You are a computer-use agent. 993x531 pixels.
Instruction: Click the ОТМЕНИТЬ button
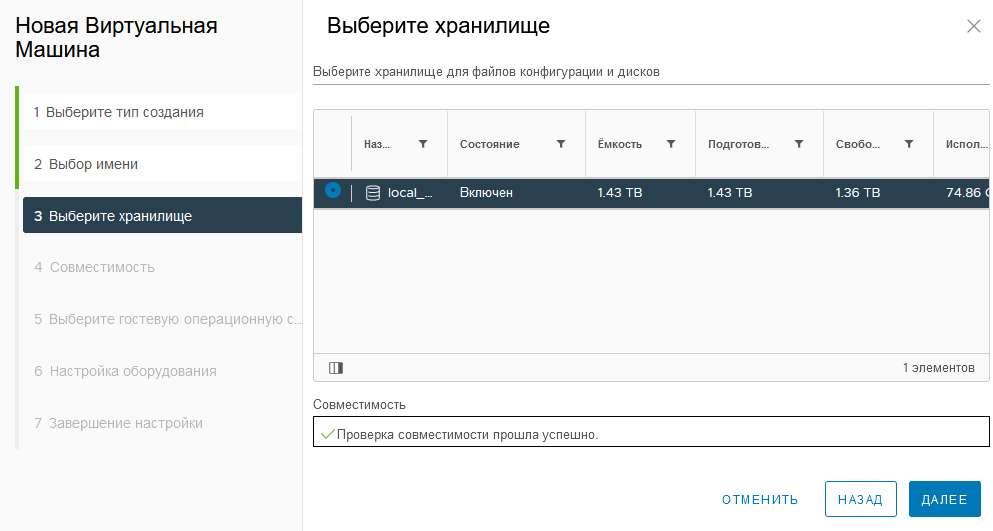point(760,499)
